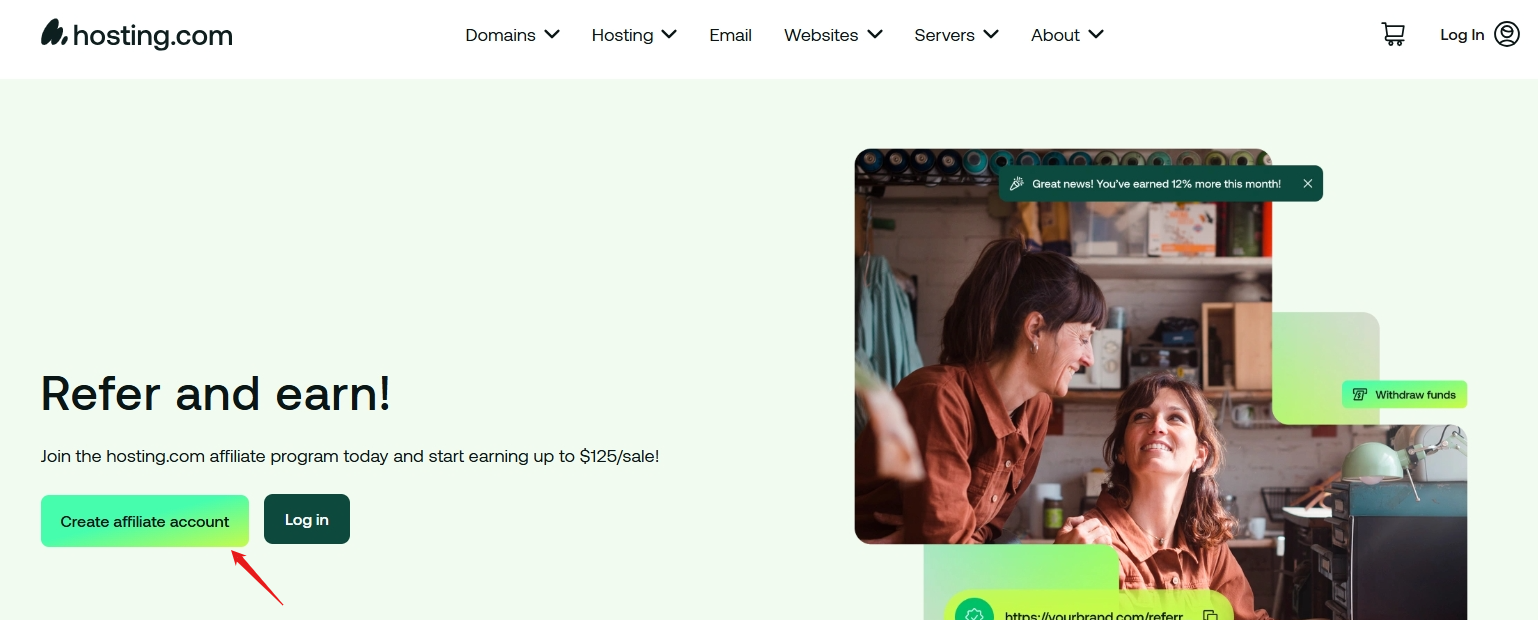Viewport: 1538px width, 620px height.
Task: Click the user profile icon beside Log In
Action: click(x=1507, y=34)
